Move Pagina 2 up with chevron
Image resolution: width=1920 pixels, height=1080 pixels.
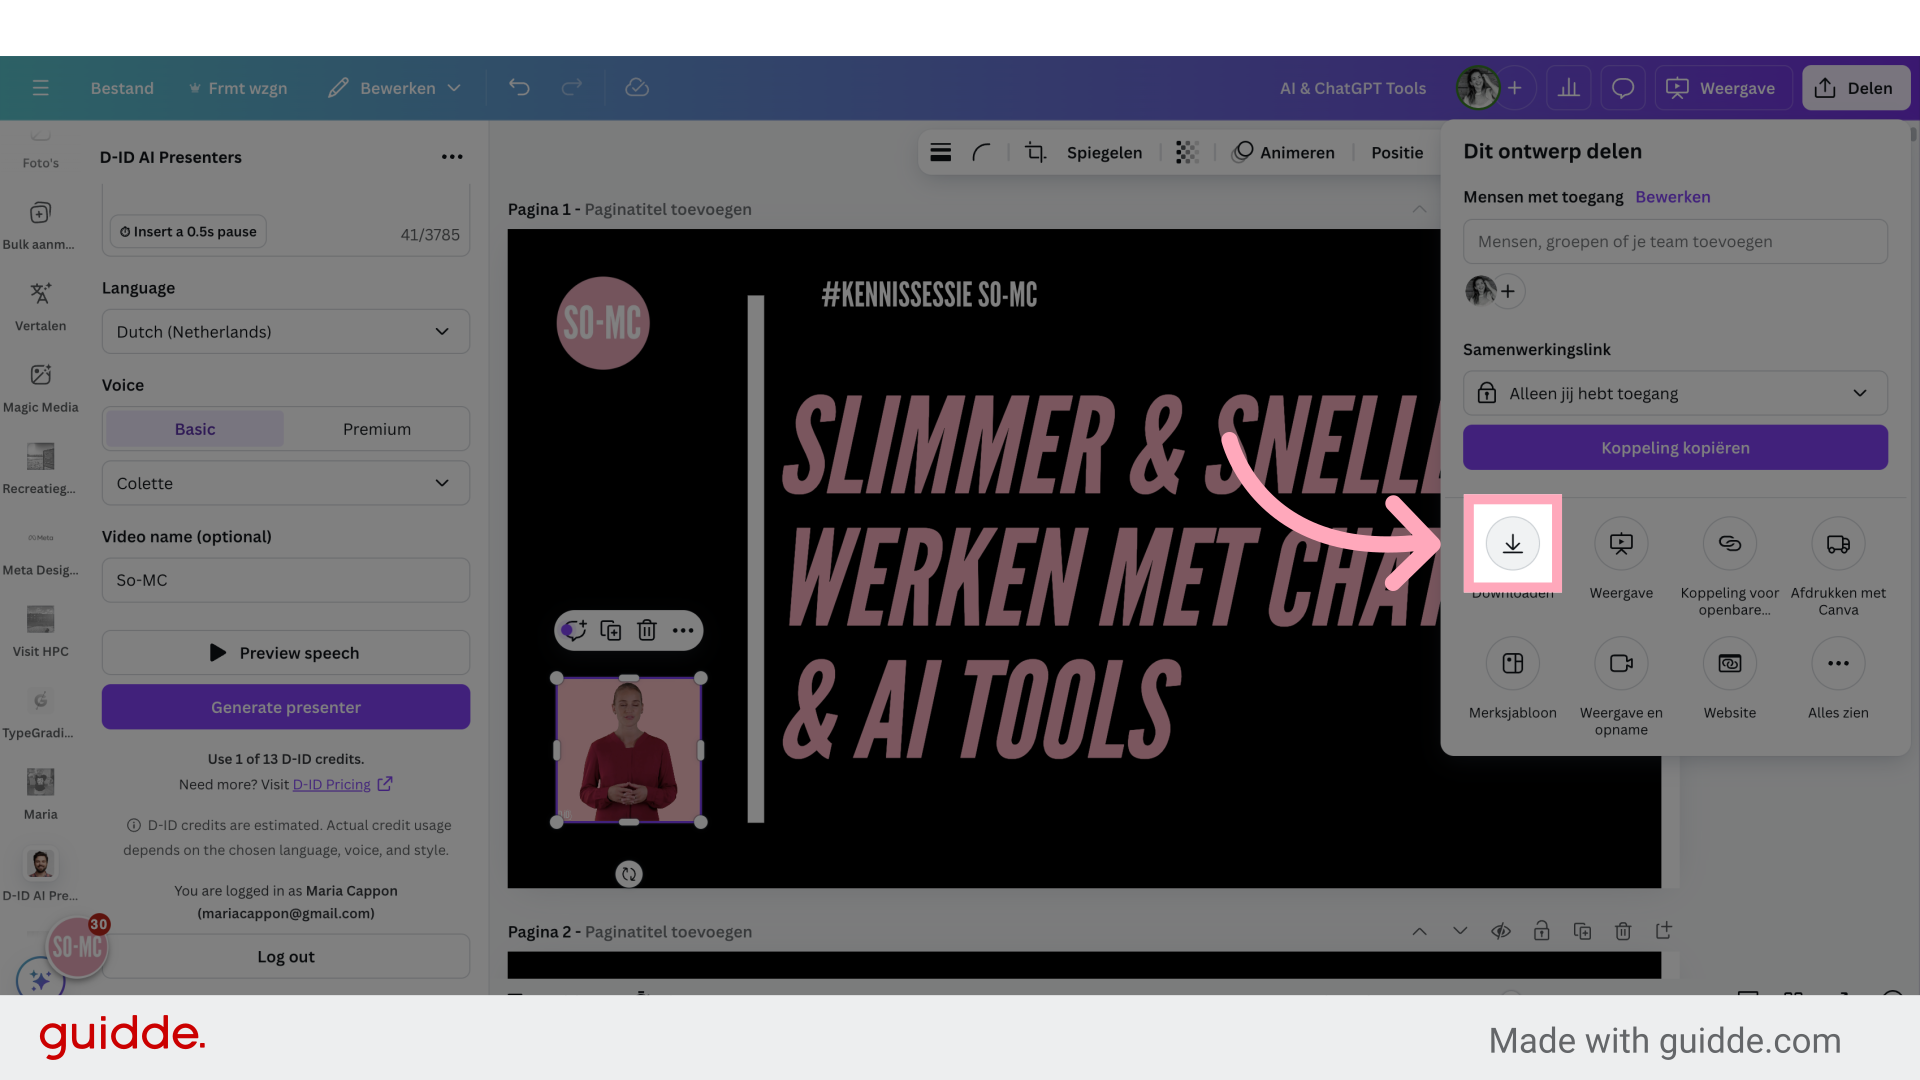[1419, 931]
